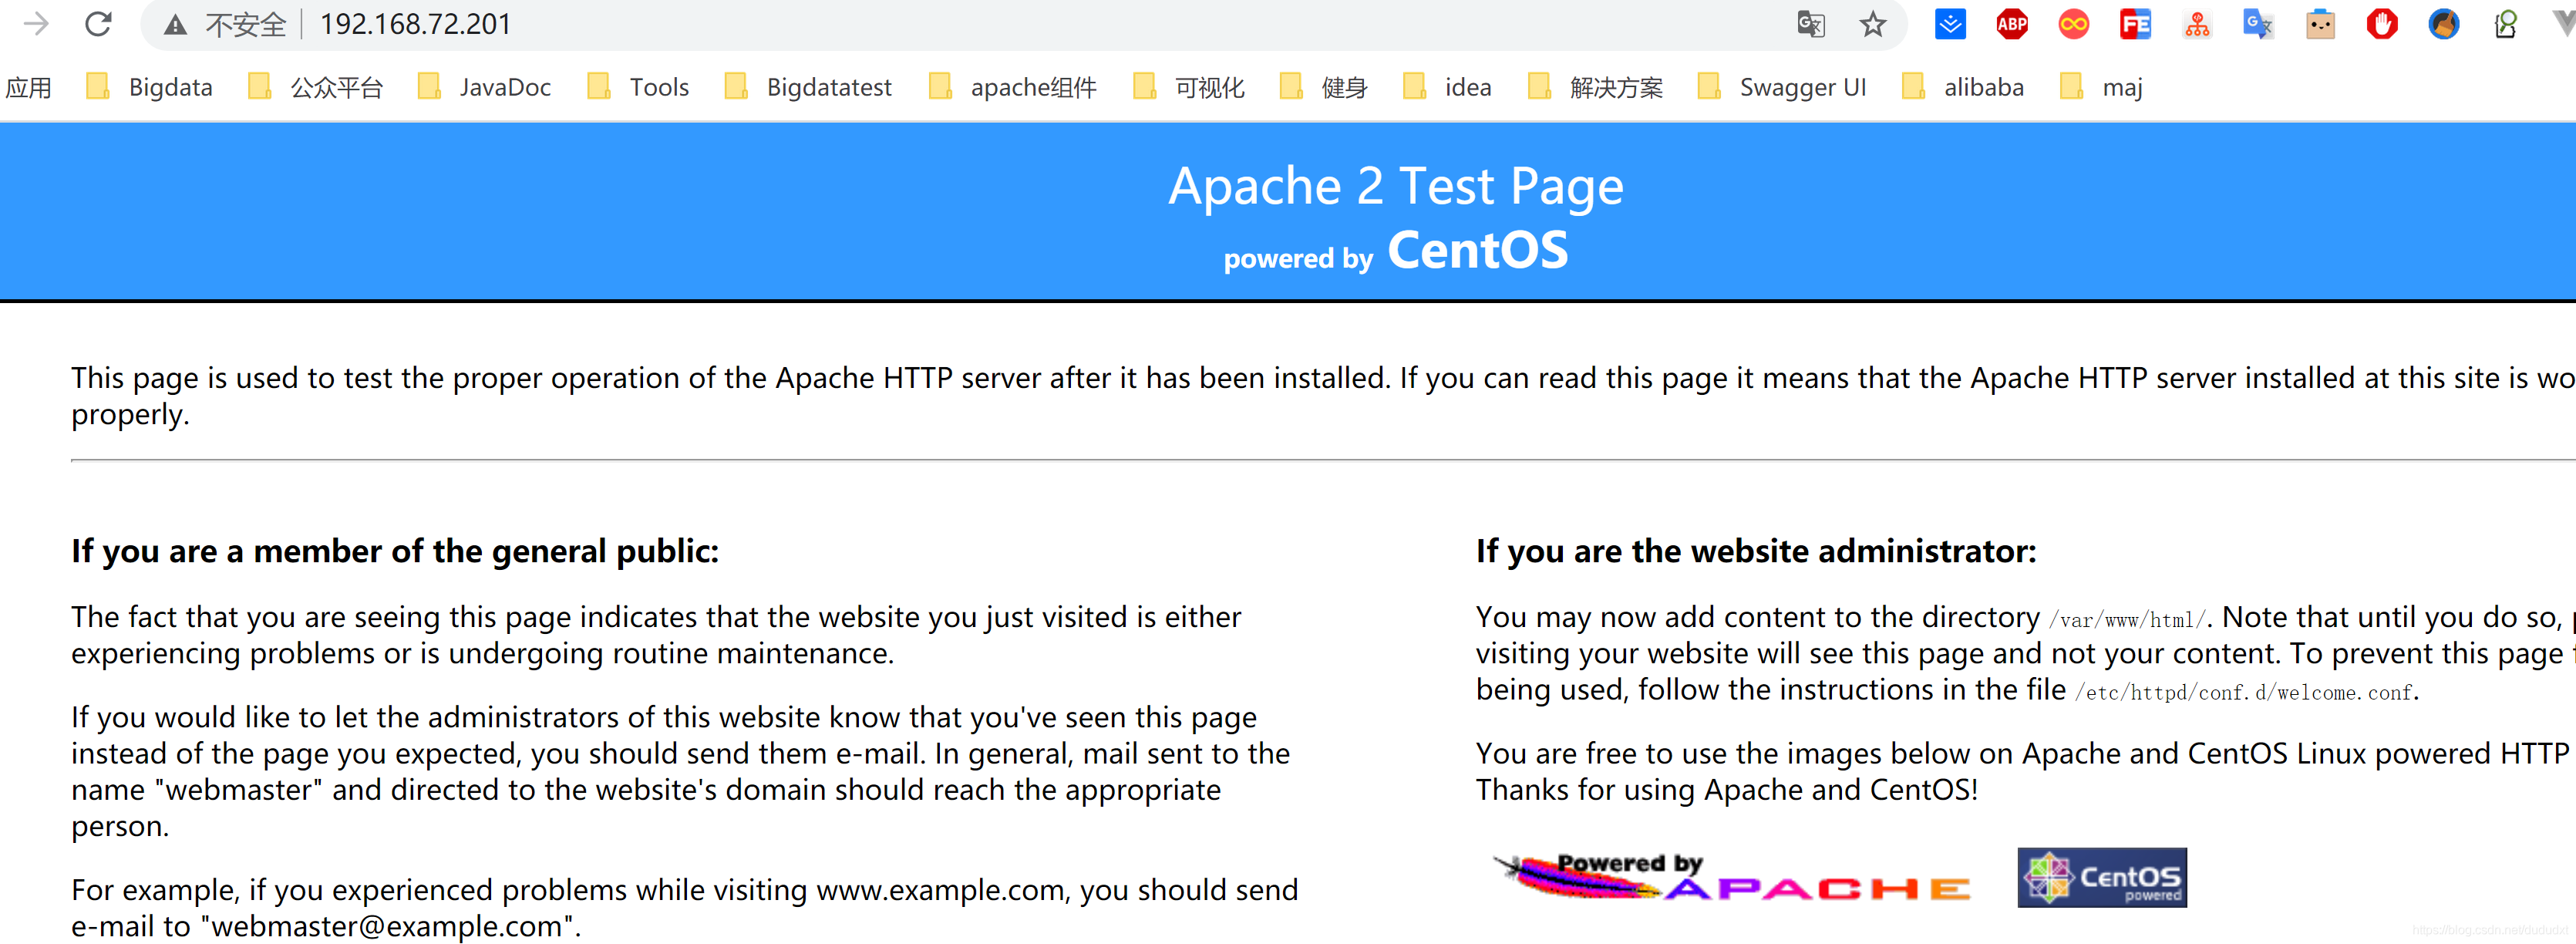Click the Powered by Apache logo image

pos(1731,877)
